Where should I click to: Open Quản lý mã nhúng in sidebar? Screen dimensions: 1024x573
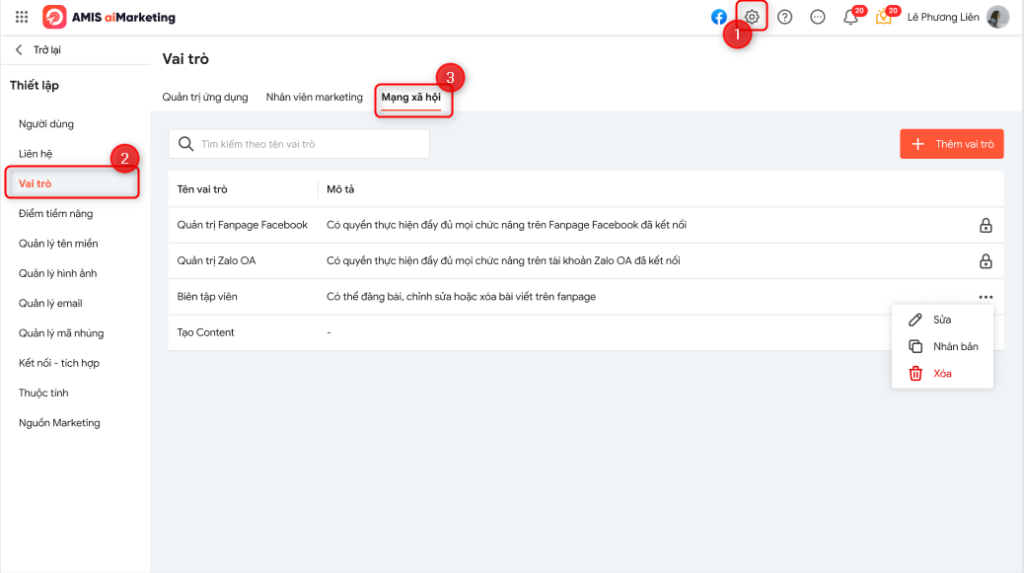[61, 333]
